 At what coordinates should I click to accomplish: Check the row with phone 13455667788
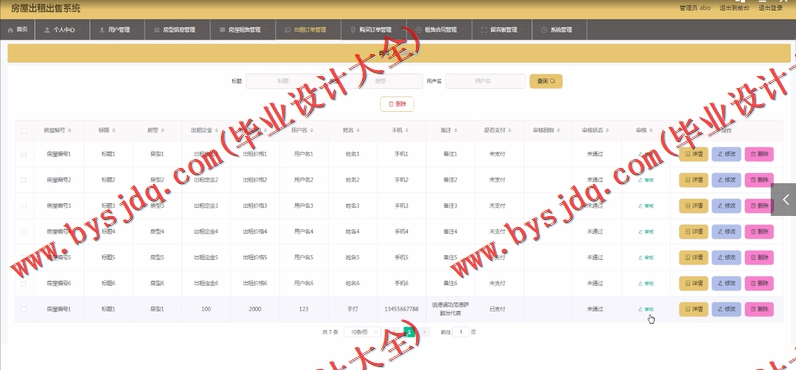click(x=24, y=309)
